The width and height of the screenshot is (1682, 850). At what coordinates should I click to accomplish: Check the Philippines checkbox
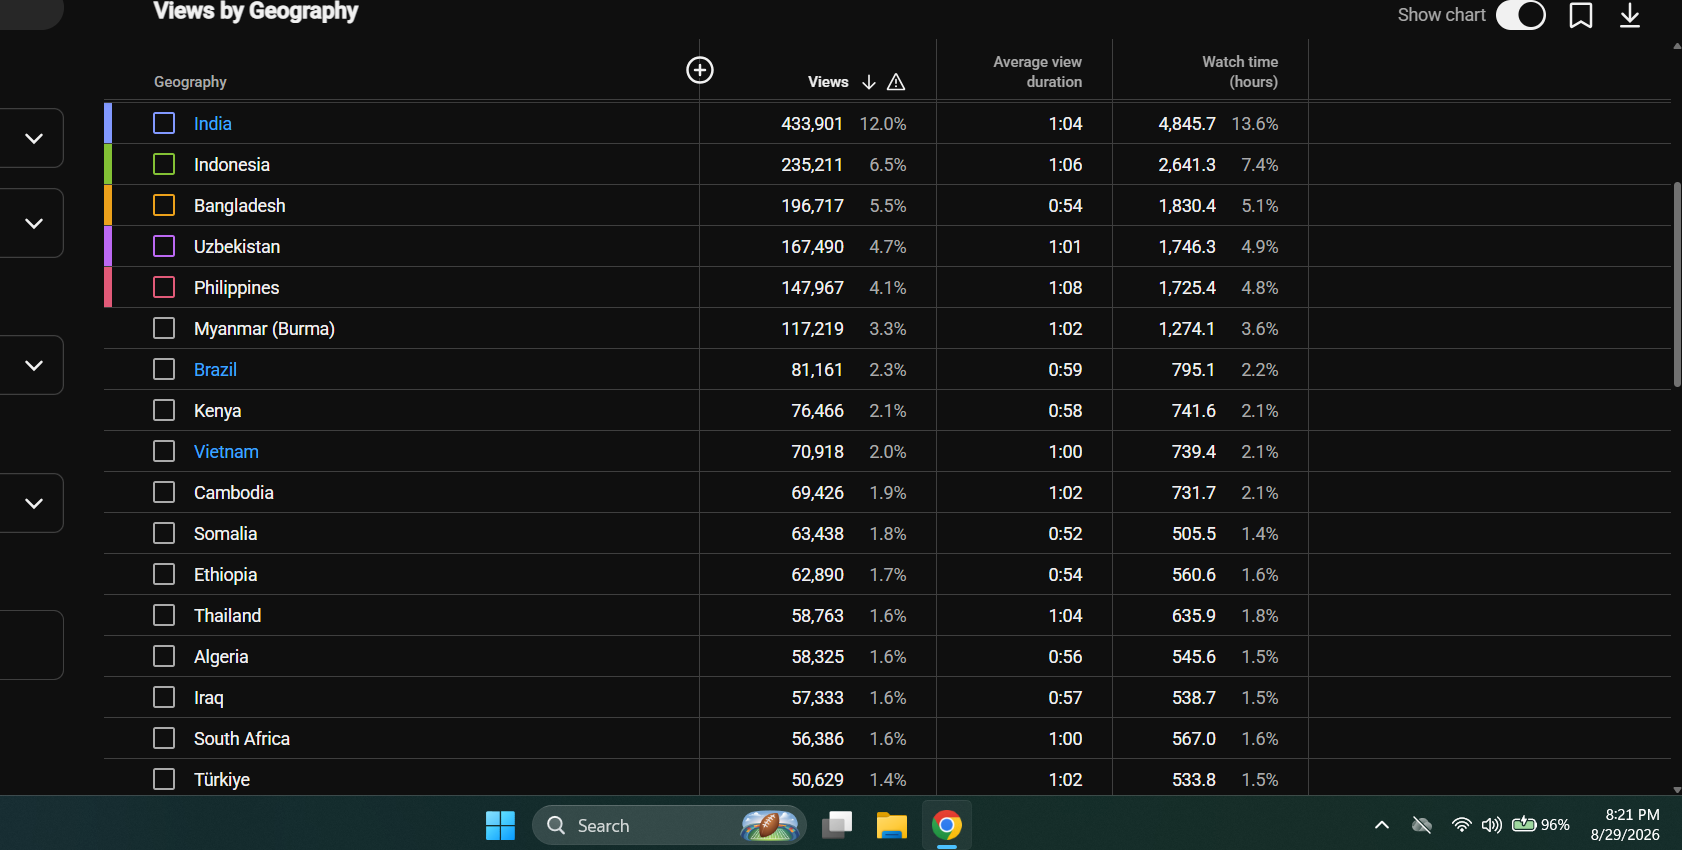pos(164,287)
